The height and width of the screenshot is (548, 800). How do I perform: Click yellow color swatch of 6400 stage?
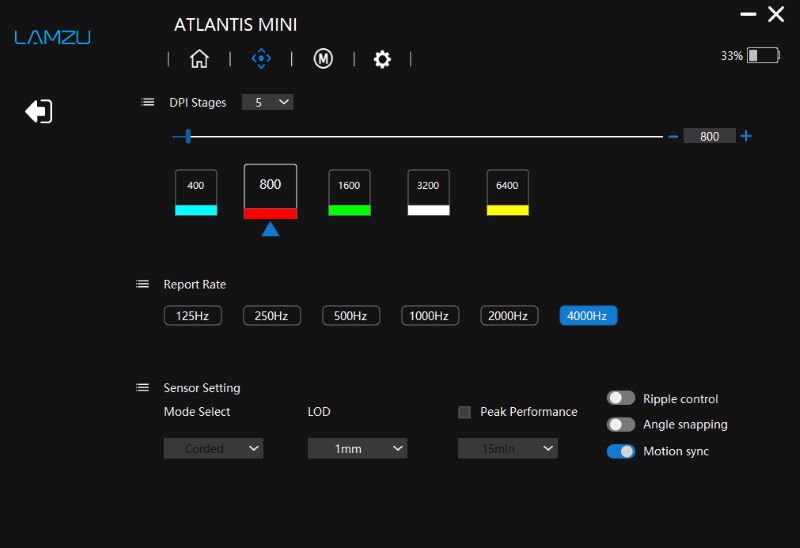(x=508, y=210)
